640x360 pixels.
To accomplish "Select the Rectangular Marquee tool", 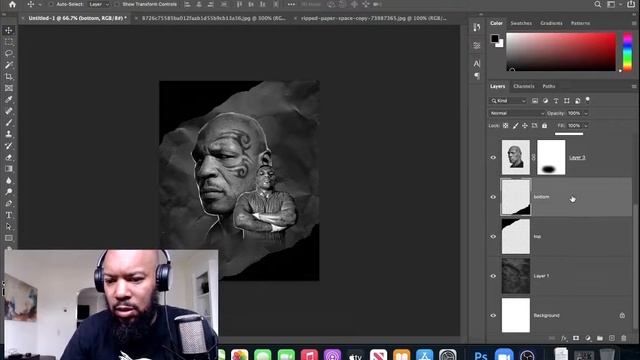I will (x=9, y=42).
